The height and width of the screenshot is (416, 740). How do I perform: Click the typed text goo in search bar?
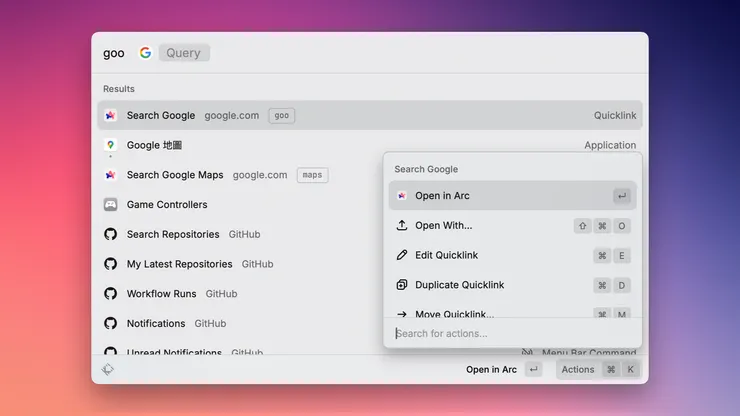[114, 53]
